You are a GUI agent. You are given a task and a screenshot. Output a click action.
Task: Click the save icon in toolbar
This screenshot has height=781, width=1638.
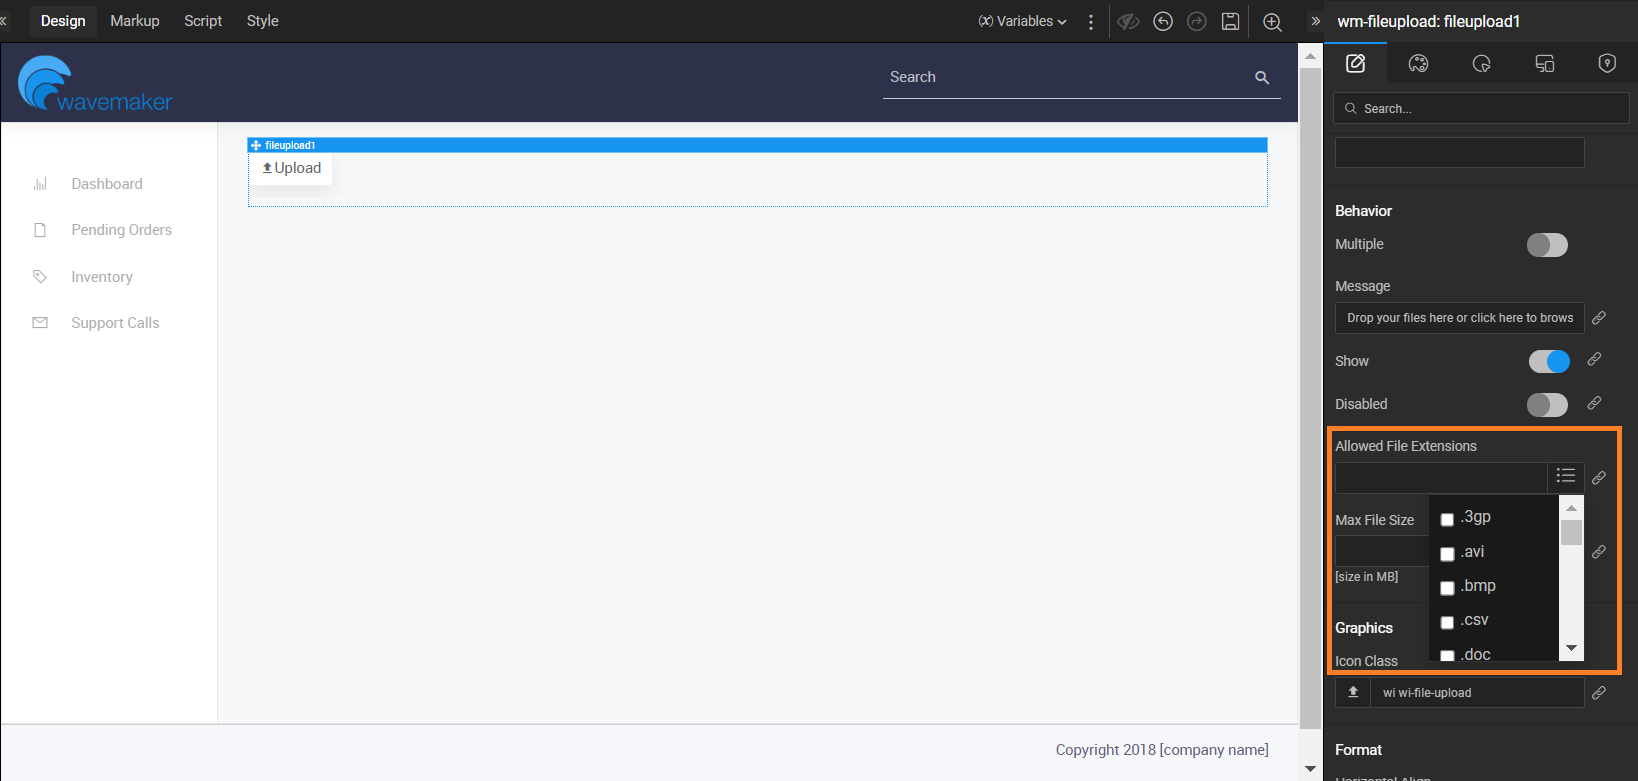click(1230, 21)
